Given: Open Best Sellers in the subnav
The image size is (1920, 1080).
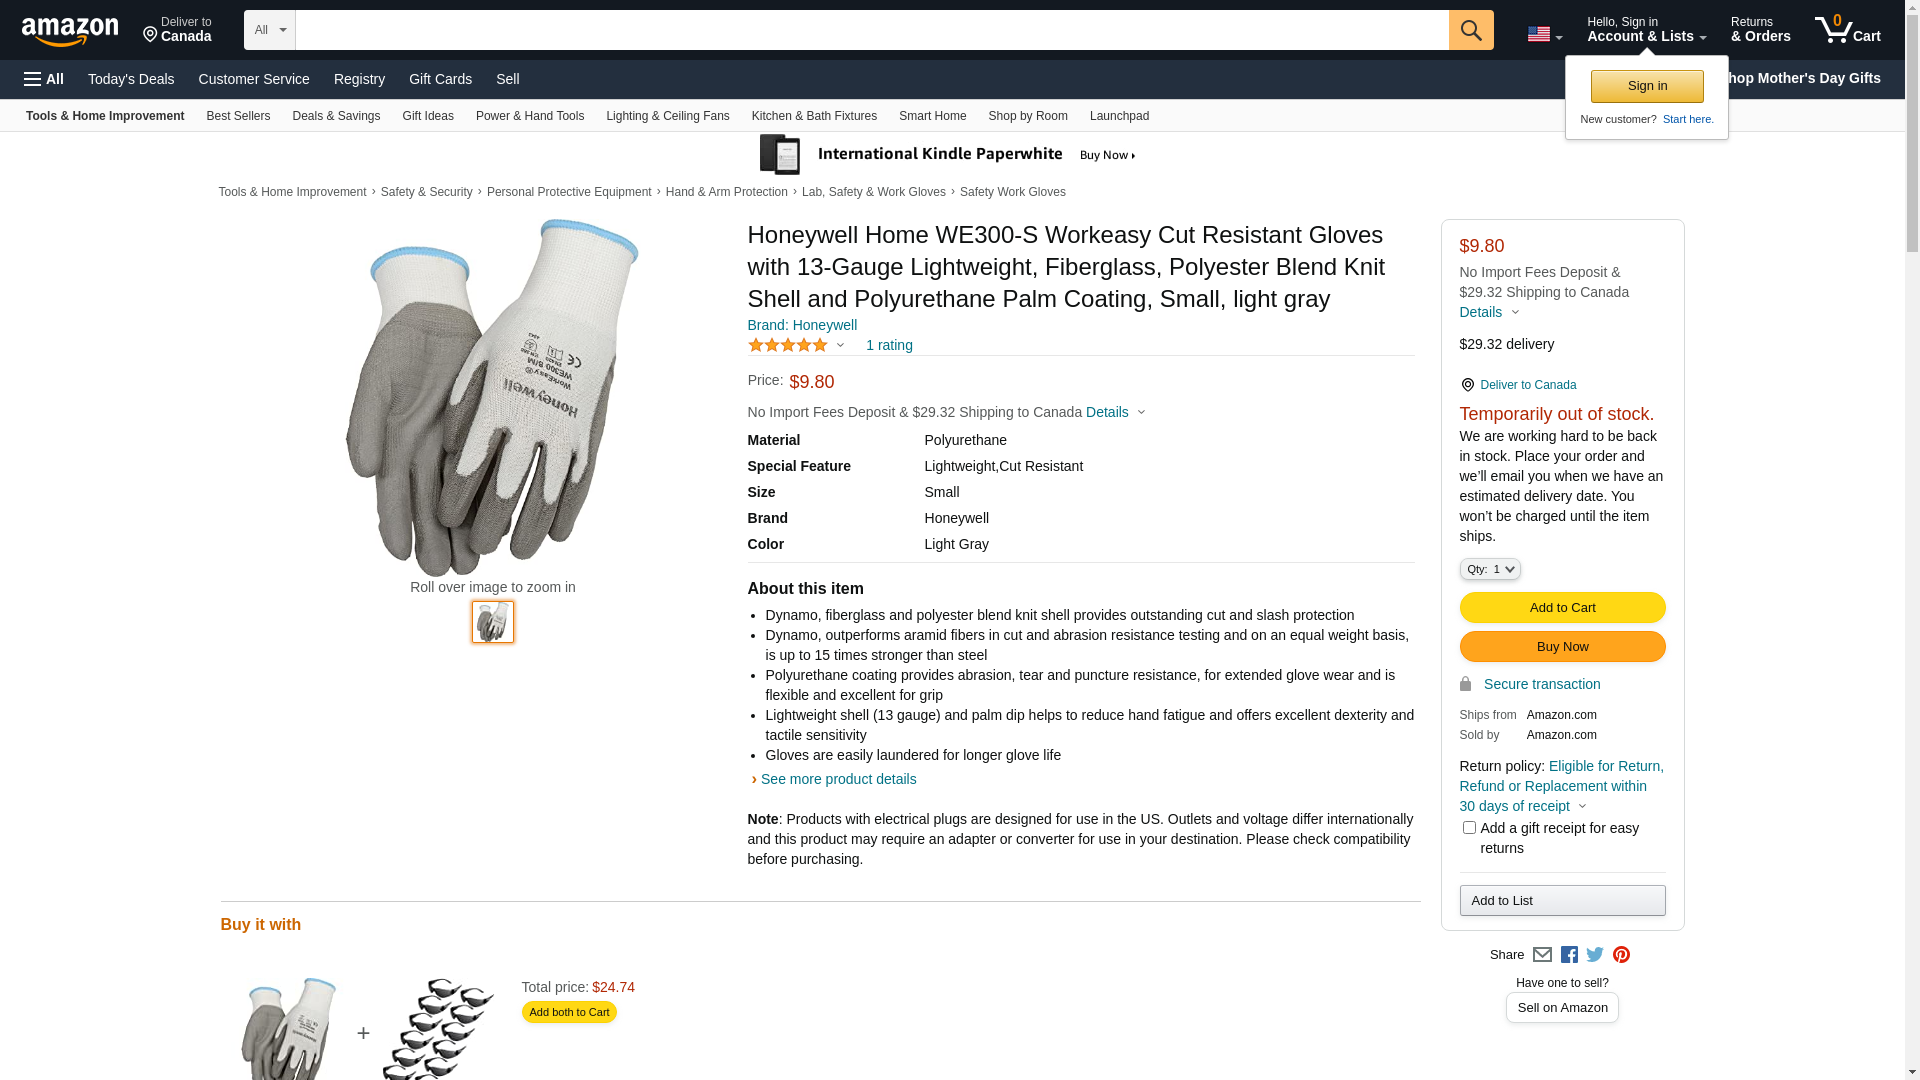Looking at the screenshot, I should coord(238,116).
